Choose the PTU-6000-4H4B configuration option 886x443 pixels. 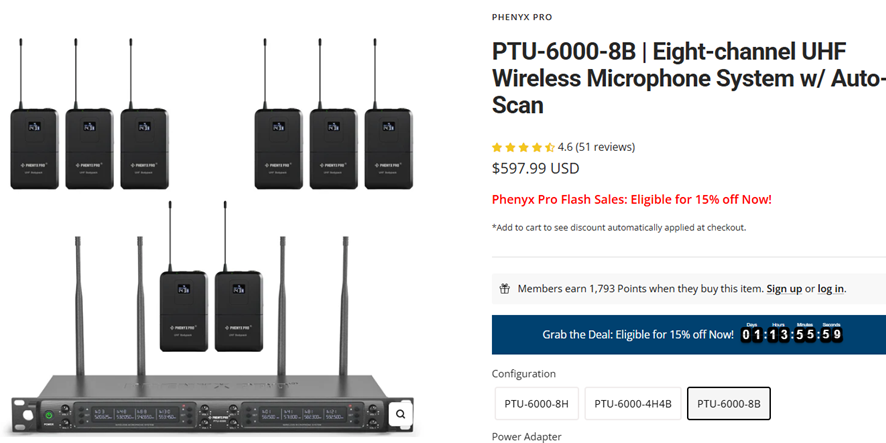(632, 404)
